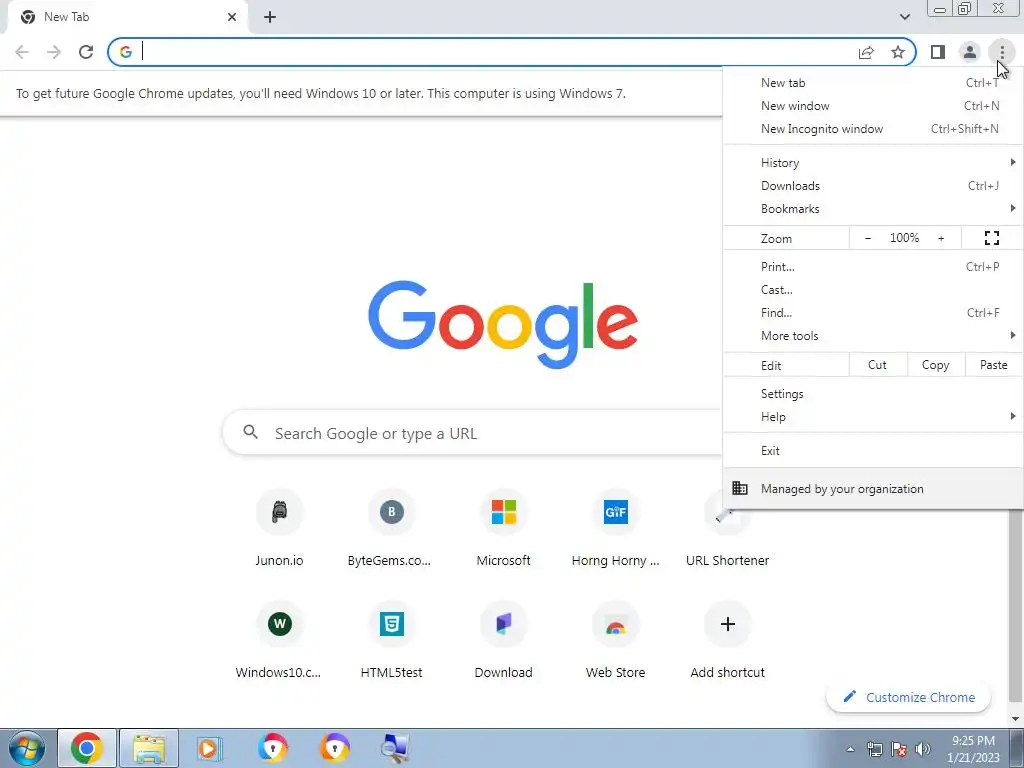Expand the More tools submenu
This screenshot has height=768, width=1024.
tap(873, 336)
